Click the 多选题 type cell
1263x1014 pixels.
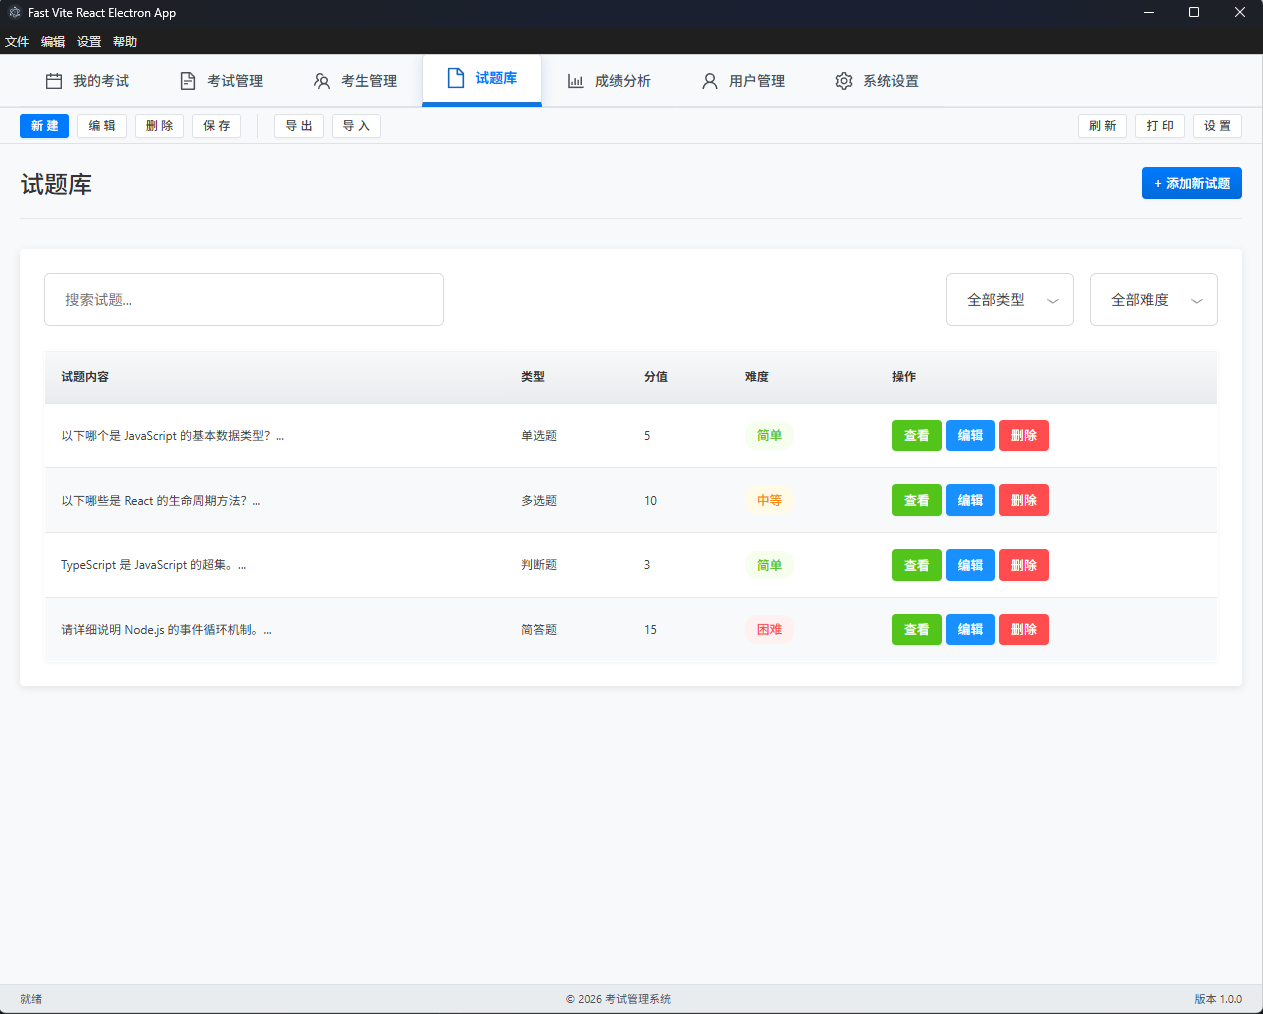point(539,501)
